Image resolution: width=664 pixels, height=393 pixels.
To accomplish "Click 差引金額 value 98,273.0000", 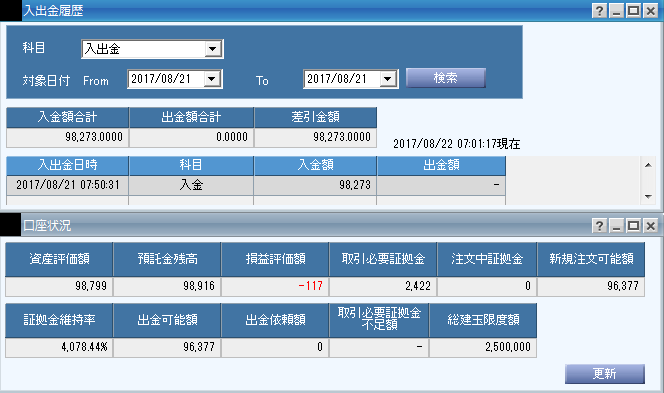I will (342, 137).
